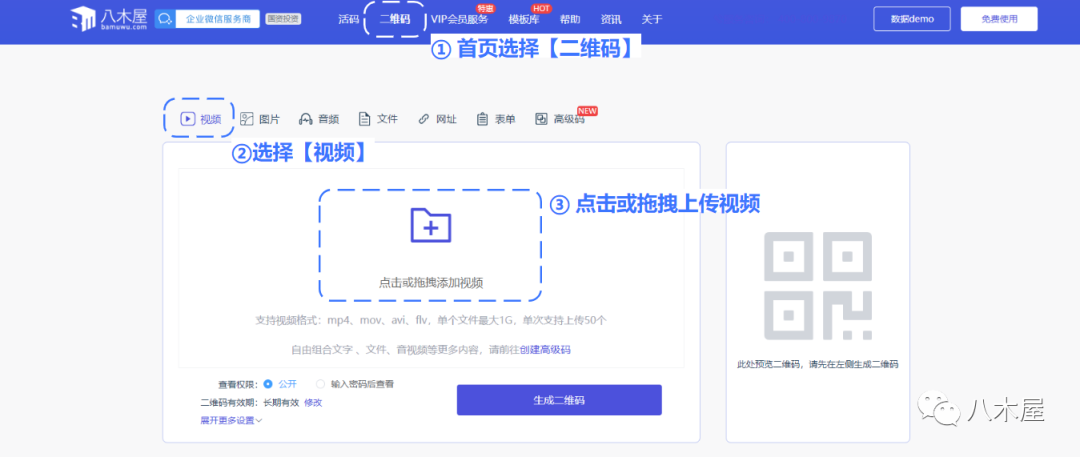The height and width of the screenshot is (457, 1080).
Task: Expand 展开更多设置 options
Action: pyautogui.click(x=231, y=420)
